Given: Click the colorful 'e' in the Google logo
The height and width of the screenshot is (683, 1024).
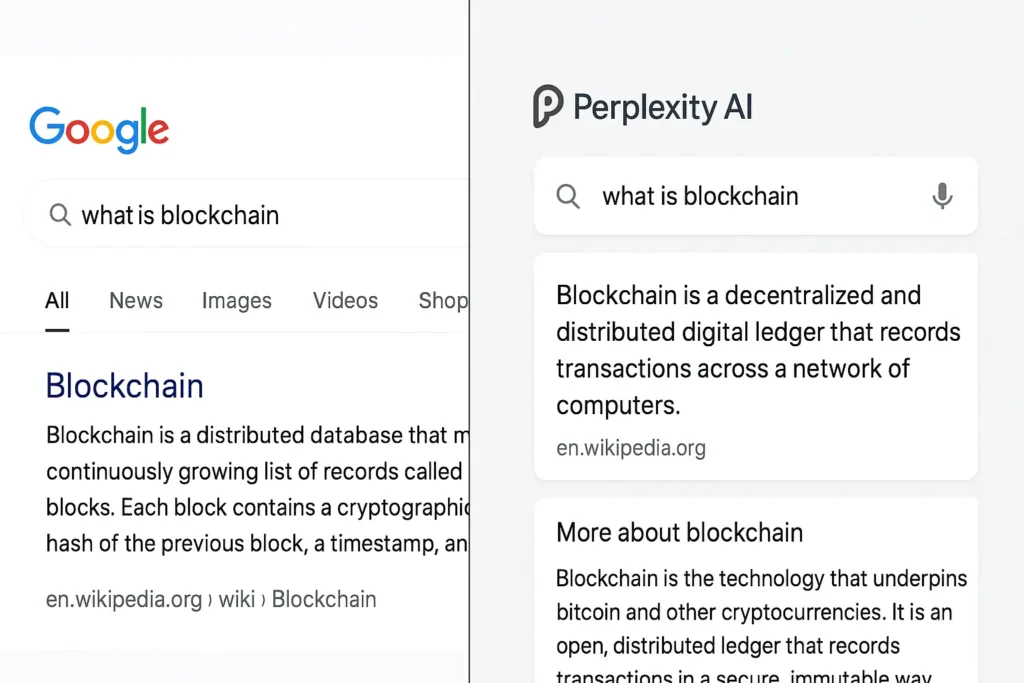Looking at the screenshot, I should [158, 132].
